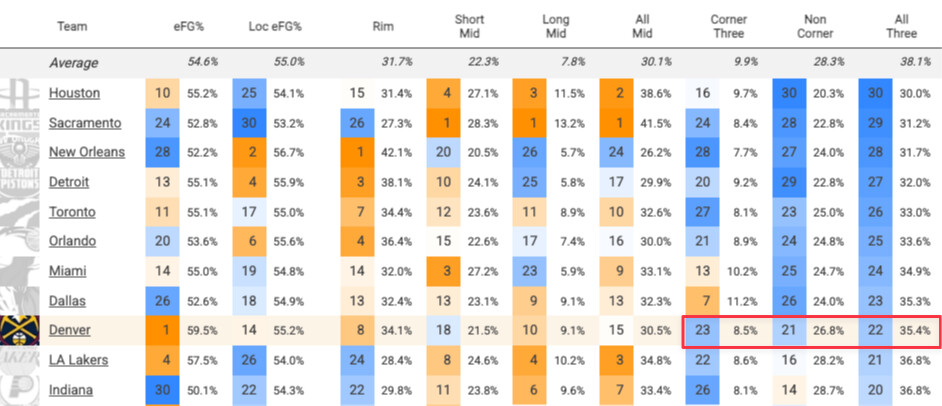Viewport: 942px width, 406px height.
Task: Click Houston's blue rank 30 Non Corner cell
Action: tap(789, 93)
